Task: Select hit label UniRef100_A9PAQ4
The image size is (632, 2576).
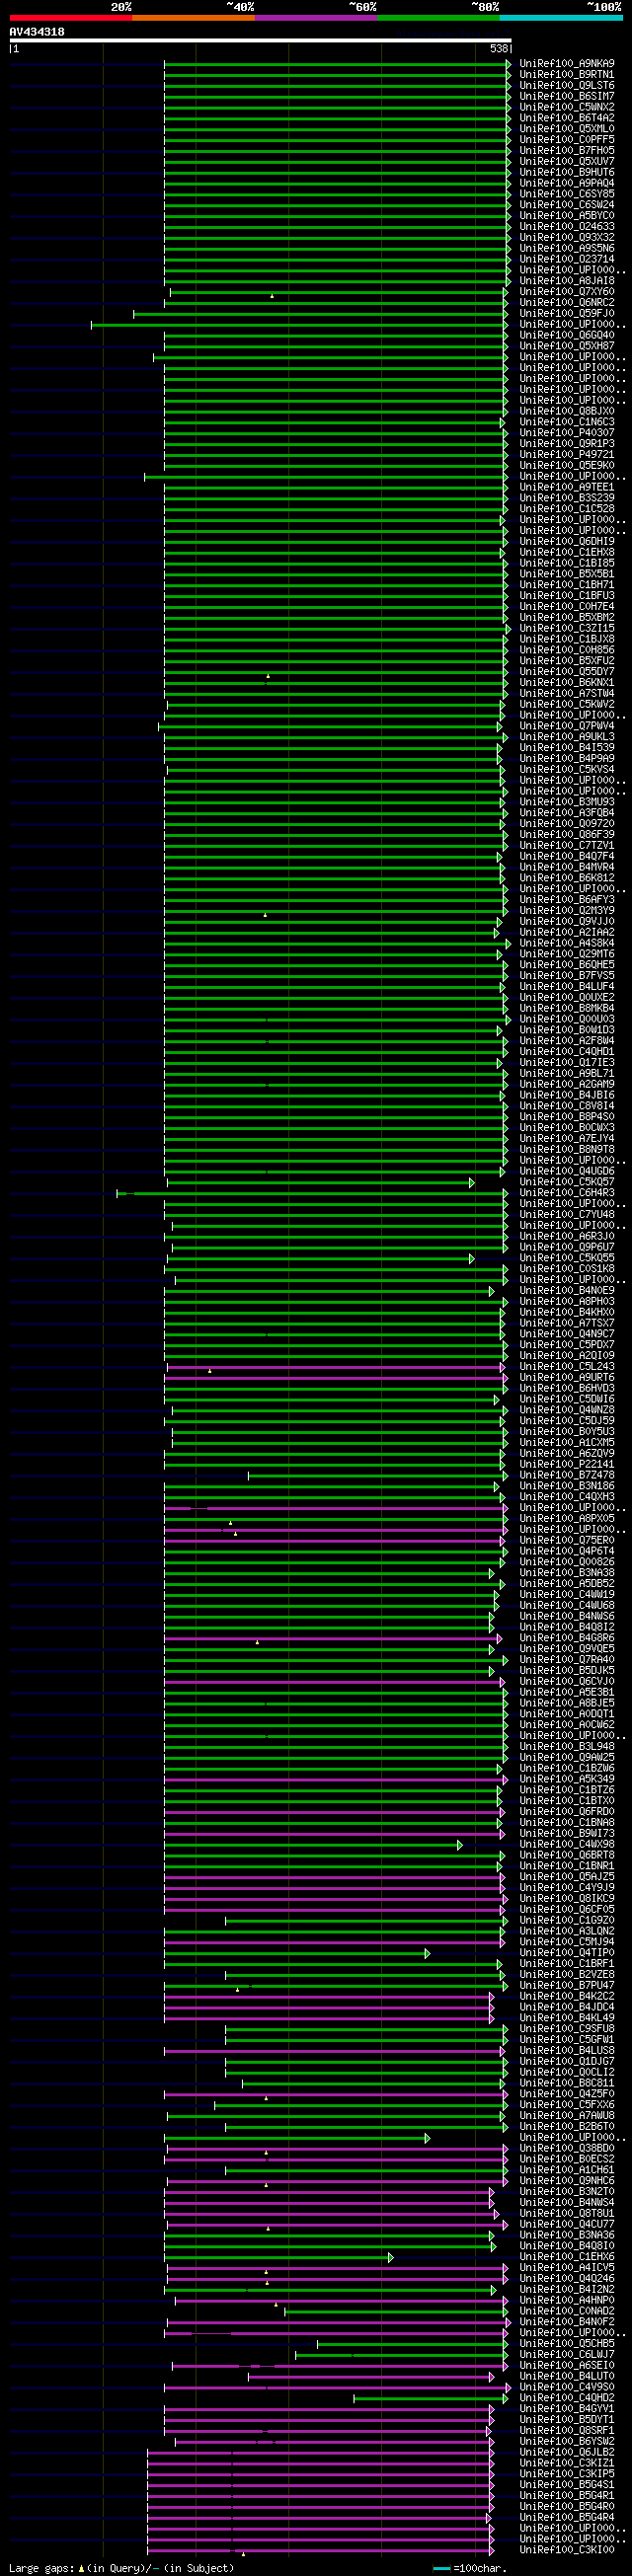Action: [567, 183]
